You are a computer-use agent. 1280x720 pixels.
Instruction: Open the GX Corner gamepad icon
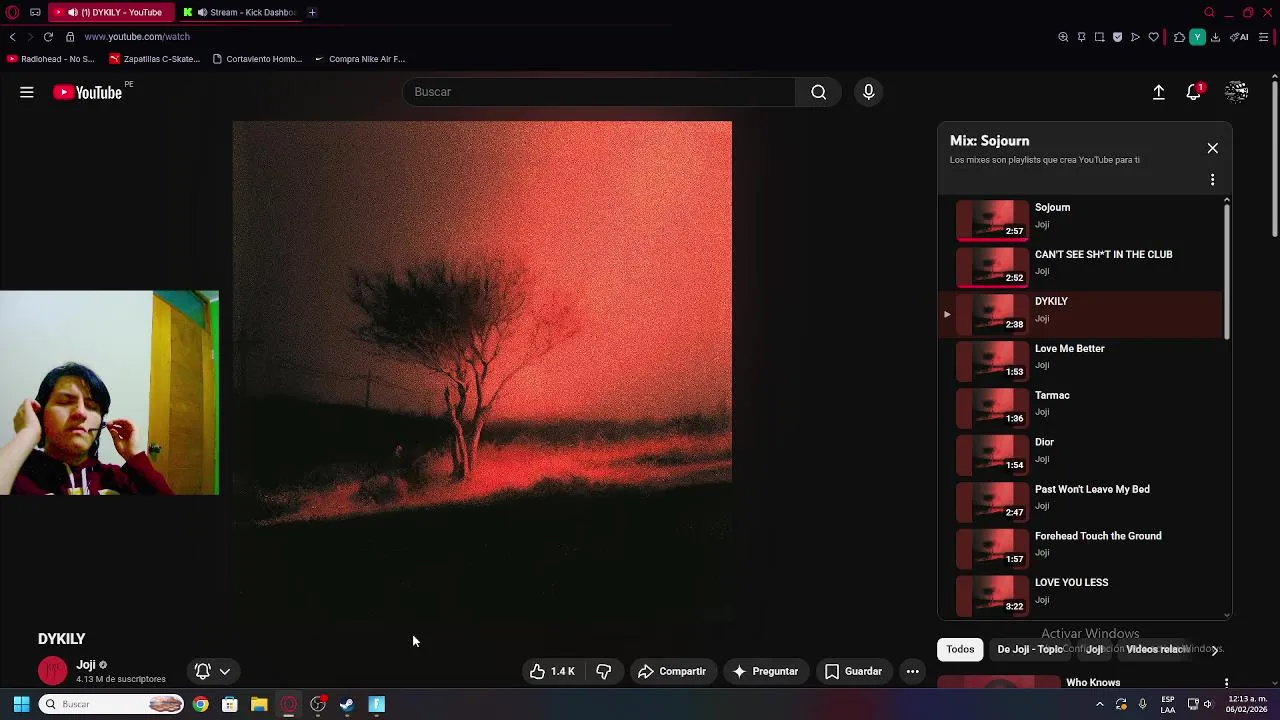[x=35, y=12]
